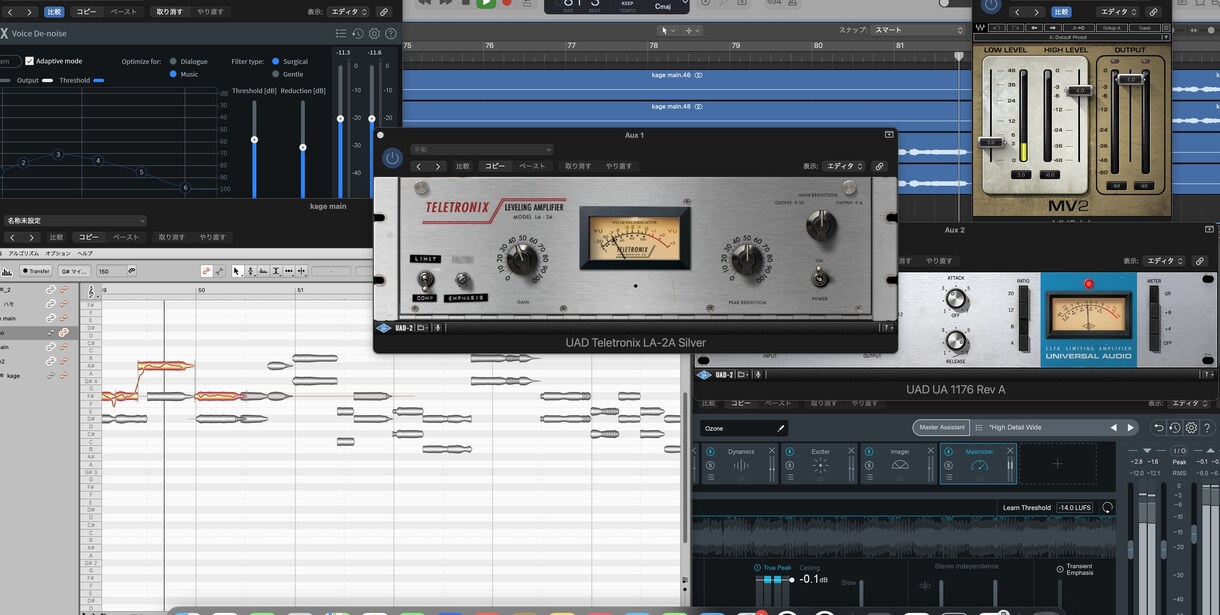Toggle Ozone Transient Emphasis
This screenshot has height=615, width=1220.
(x=1060, y=569)
